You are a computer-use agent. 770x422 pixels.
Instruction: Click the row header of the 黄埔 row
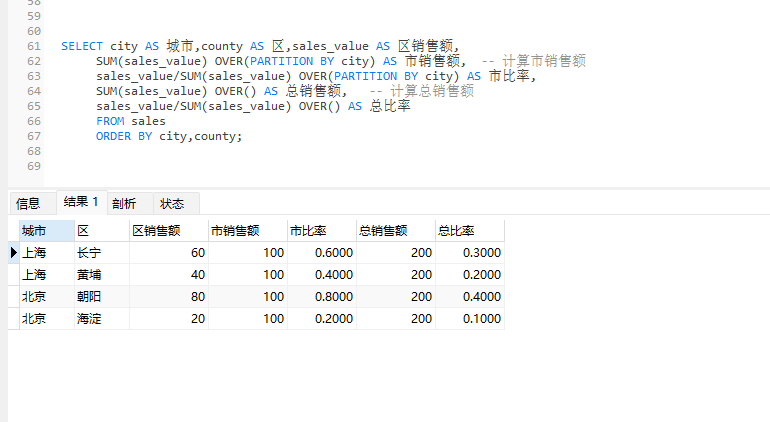(14, 275)
